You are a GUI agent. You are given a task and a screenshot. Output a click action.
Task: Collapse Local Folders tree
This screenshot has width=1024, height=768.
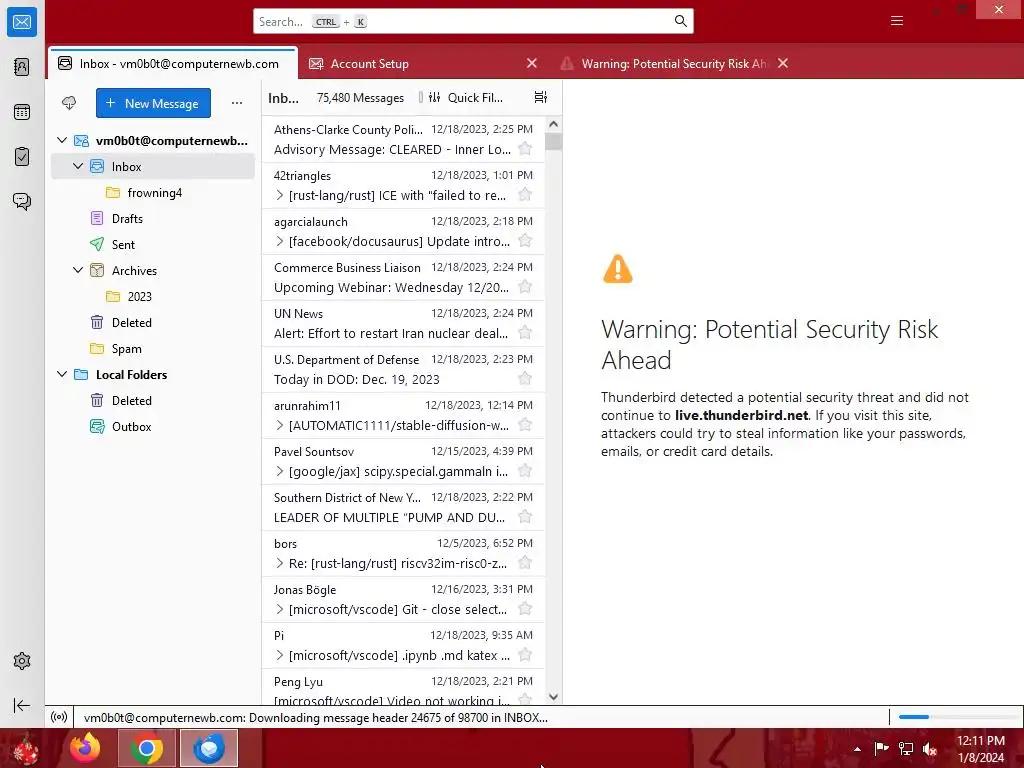(62, 375)
